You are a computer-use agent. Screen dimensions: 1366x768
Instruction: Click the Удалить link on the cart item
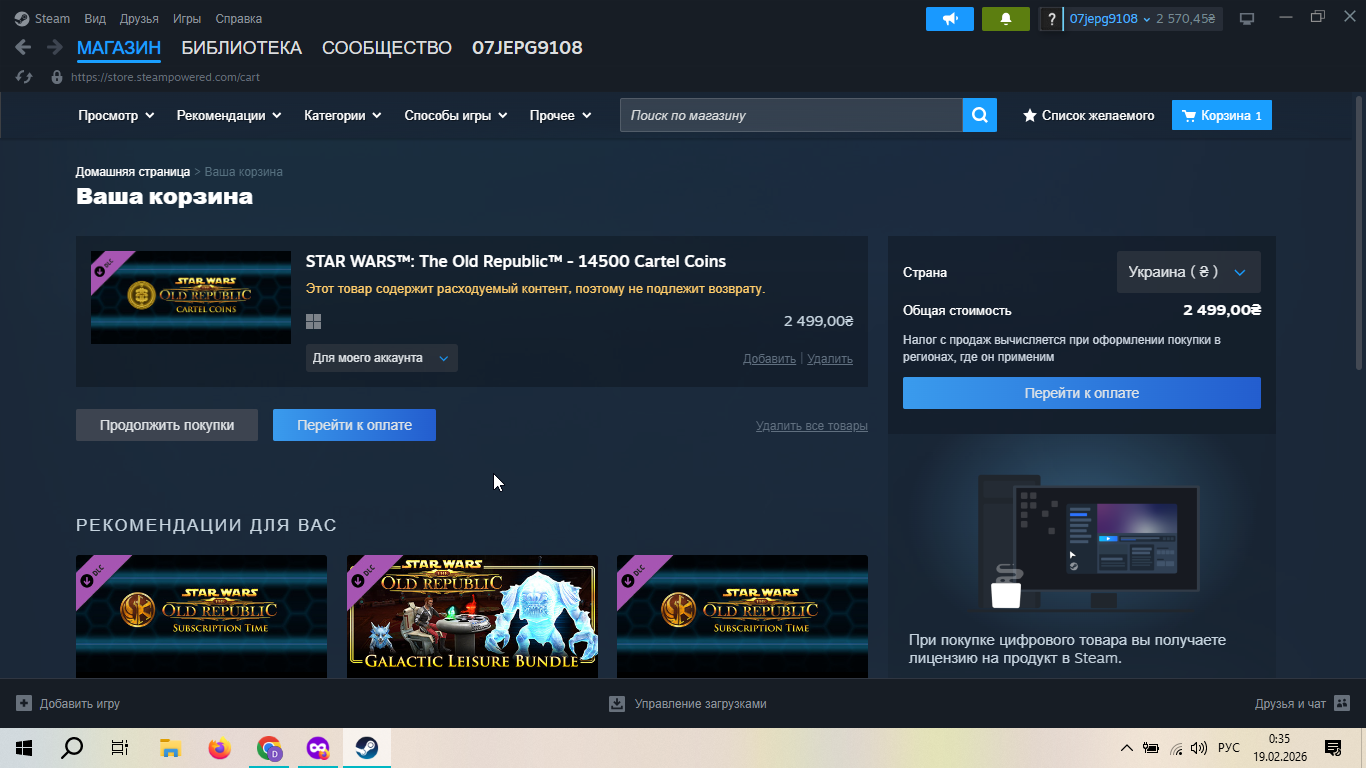coord(830,359)
